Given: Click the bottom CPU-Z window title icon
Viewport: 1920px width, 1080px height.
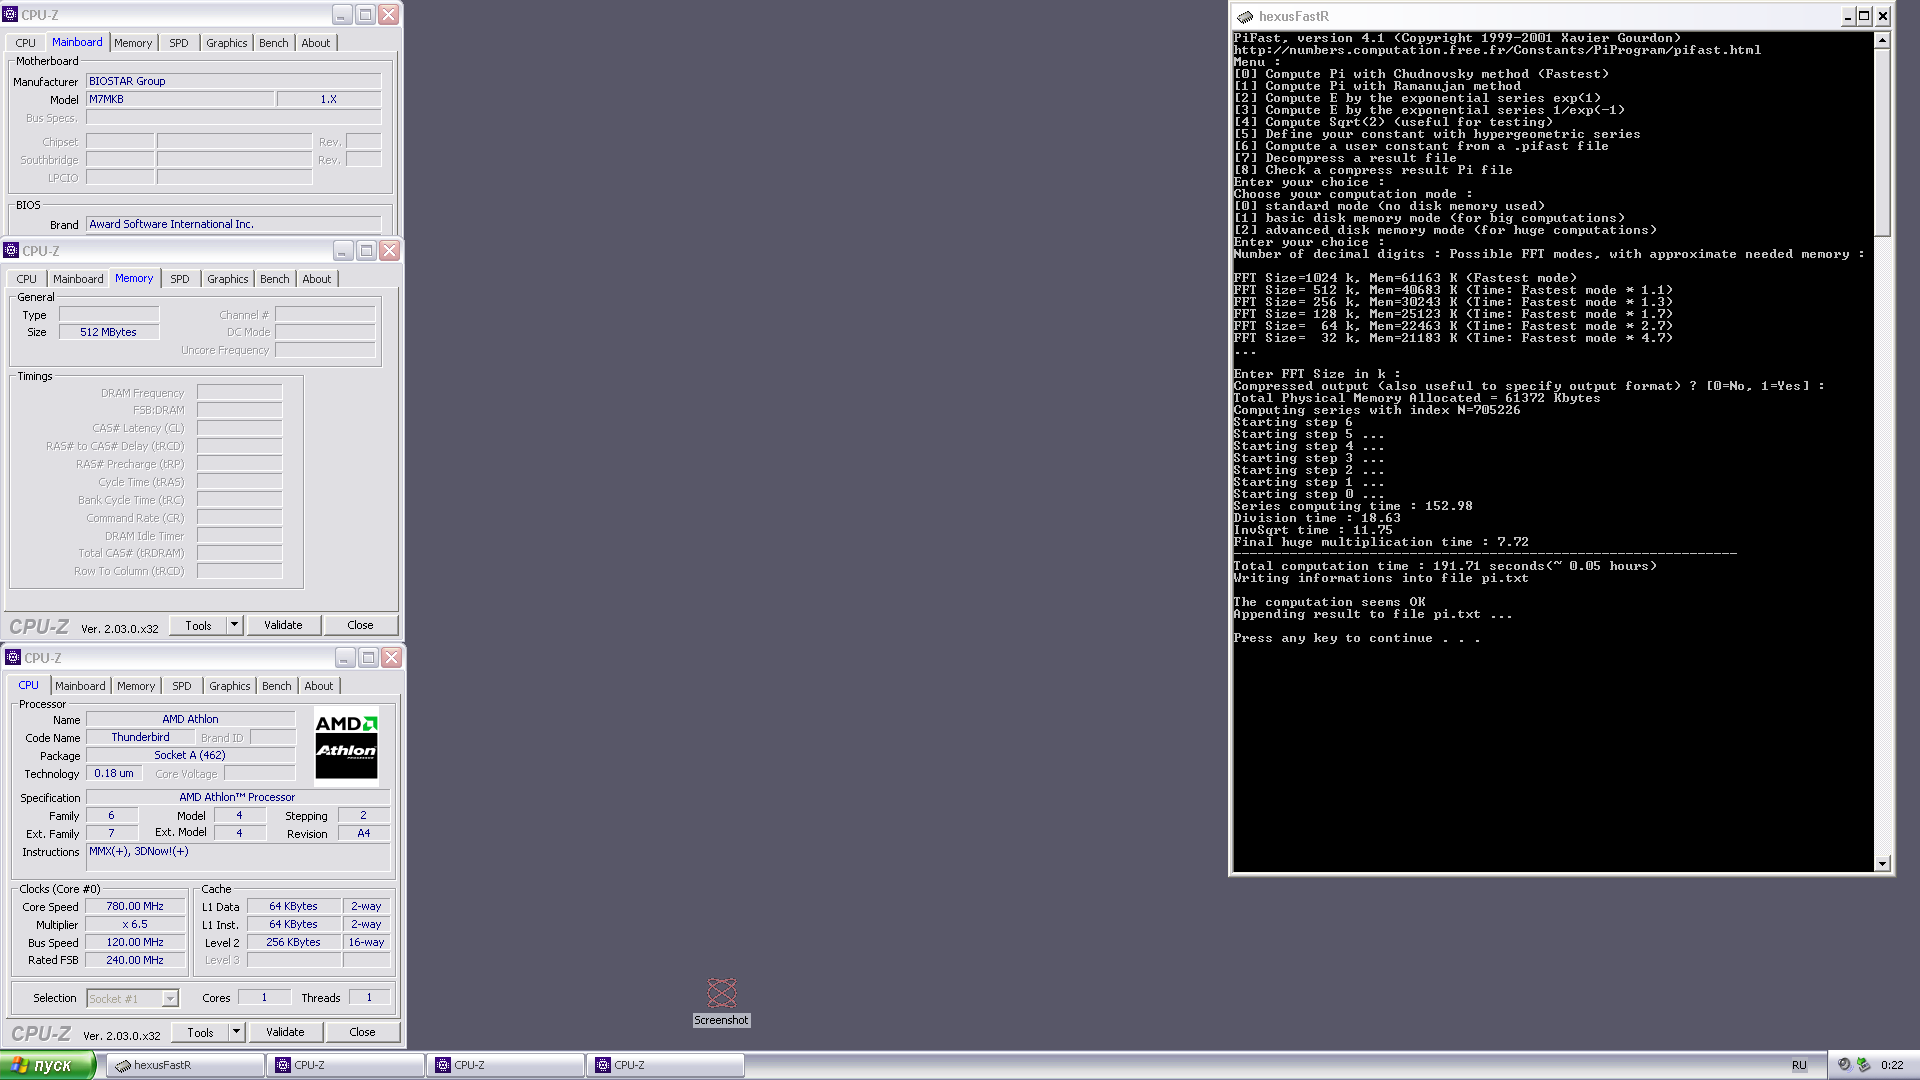Looking at the screenshot, I should pyautogui.click(x=13, y=657).
